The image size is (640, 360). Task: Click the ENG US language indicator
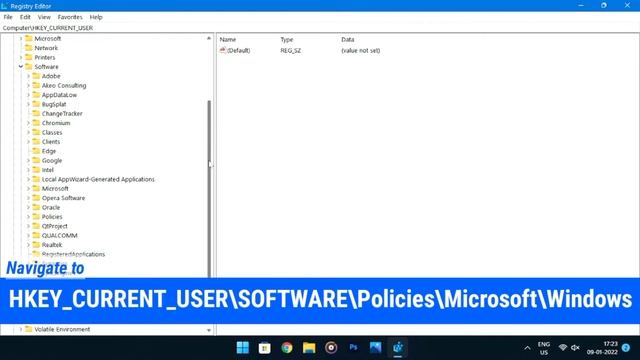tap(544, 348)
